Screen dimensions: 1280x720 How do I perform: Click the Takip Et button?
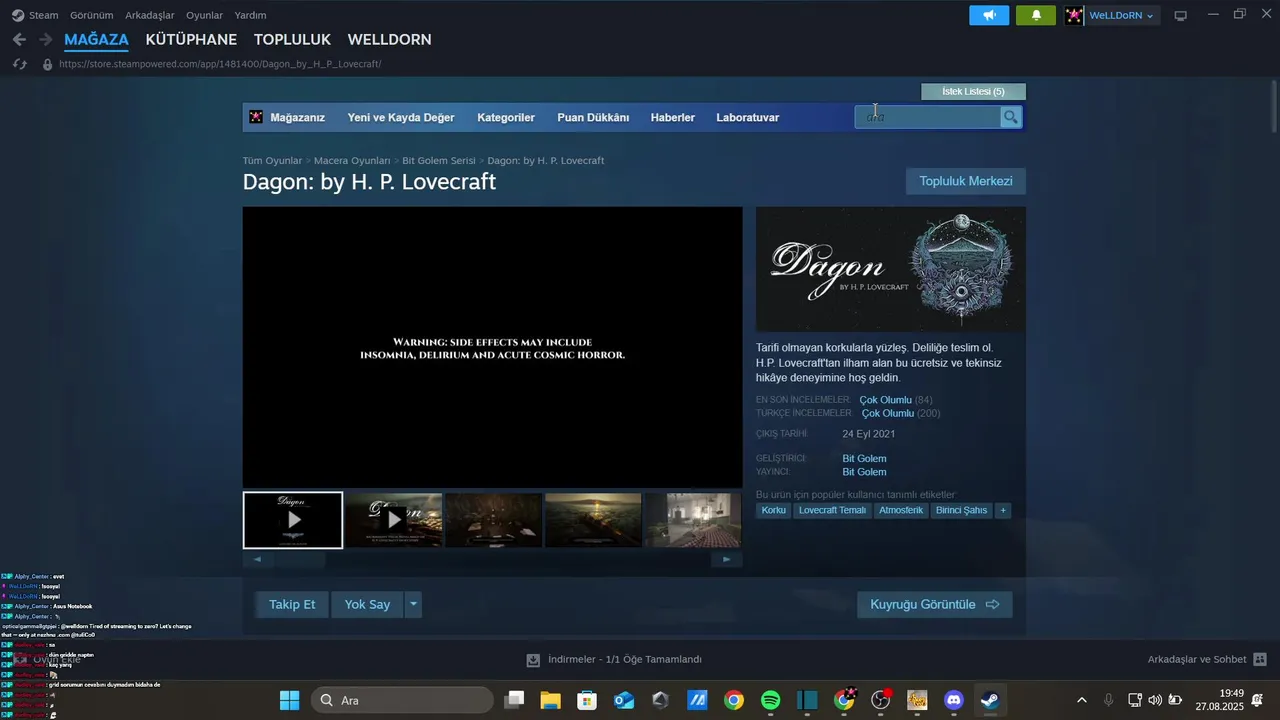(292, 605)
